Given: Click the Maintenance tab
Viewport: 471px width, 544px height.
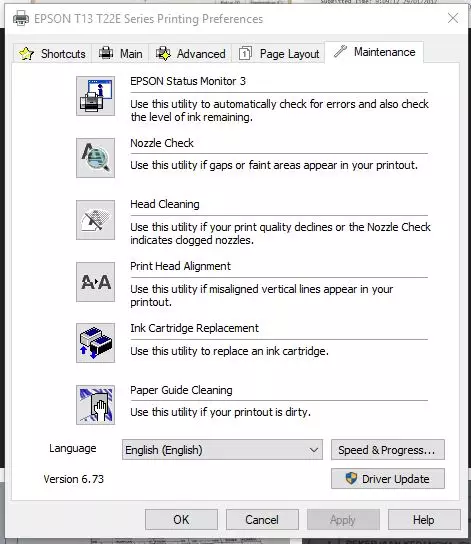Looking at the screenshot, I should (374, 52).
